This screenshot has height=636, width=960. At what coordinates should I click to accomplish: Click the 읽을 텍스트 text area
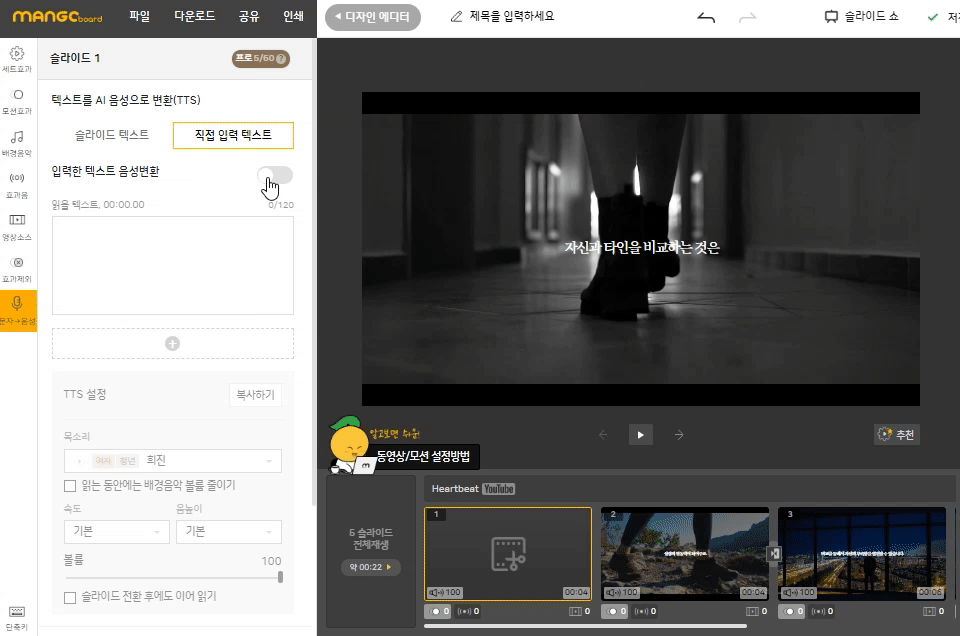(173, 266)
